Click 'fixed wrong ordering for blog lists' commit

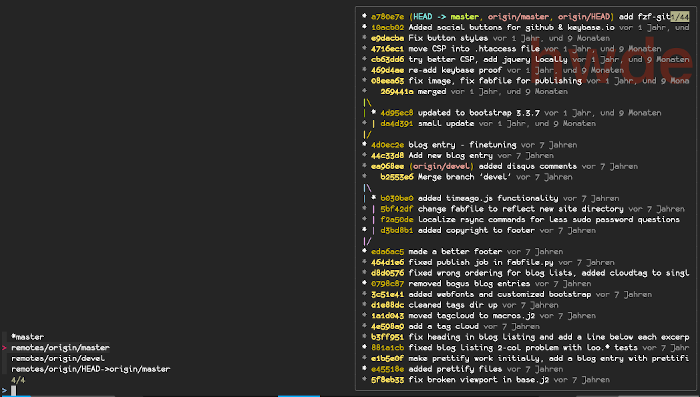[549, 273]
